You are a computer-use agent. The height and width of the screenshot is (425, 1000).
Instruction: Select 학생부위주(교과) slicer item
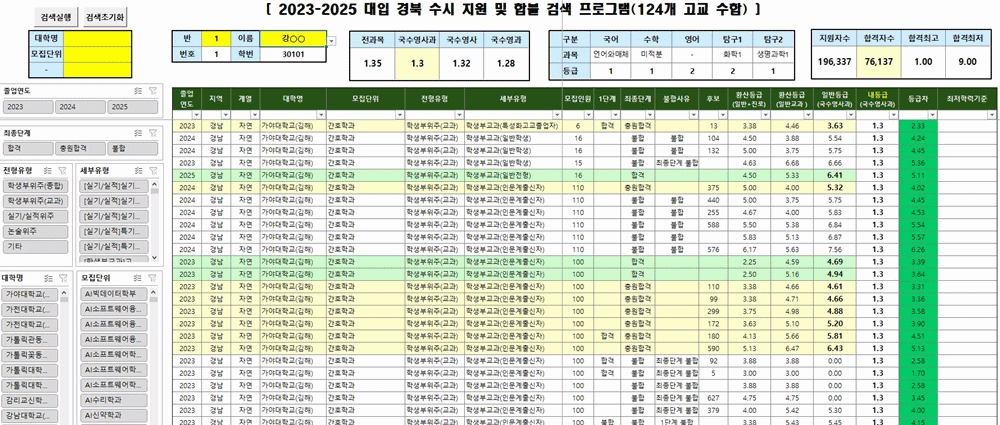36,201
